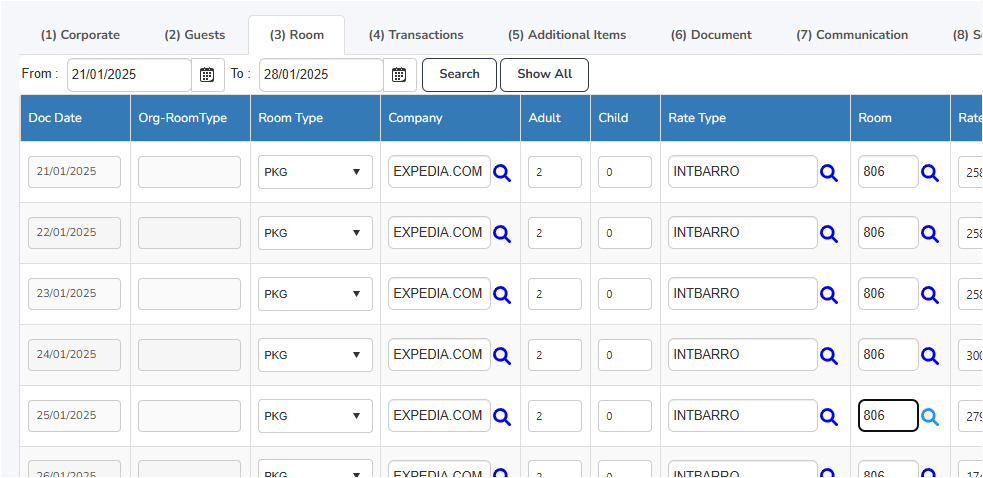
Task: Look up rate type for 25/01/2025 row
Action: (829, 417)
